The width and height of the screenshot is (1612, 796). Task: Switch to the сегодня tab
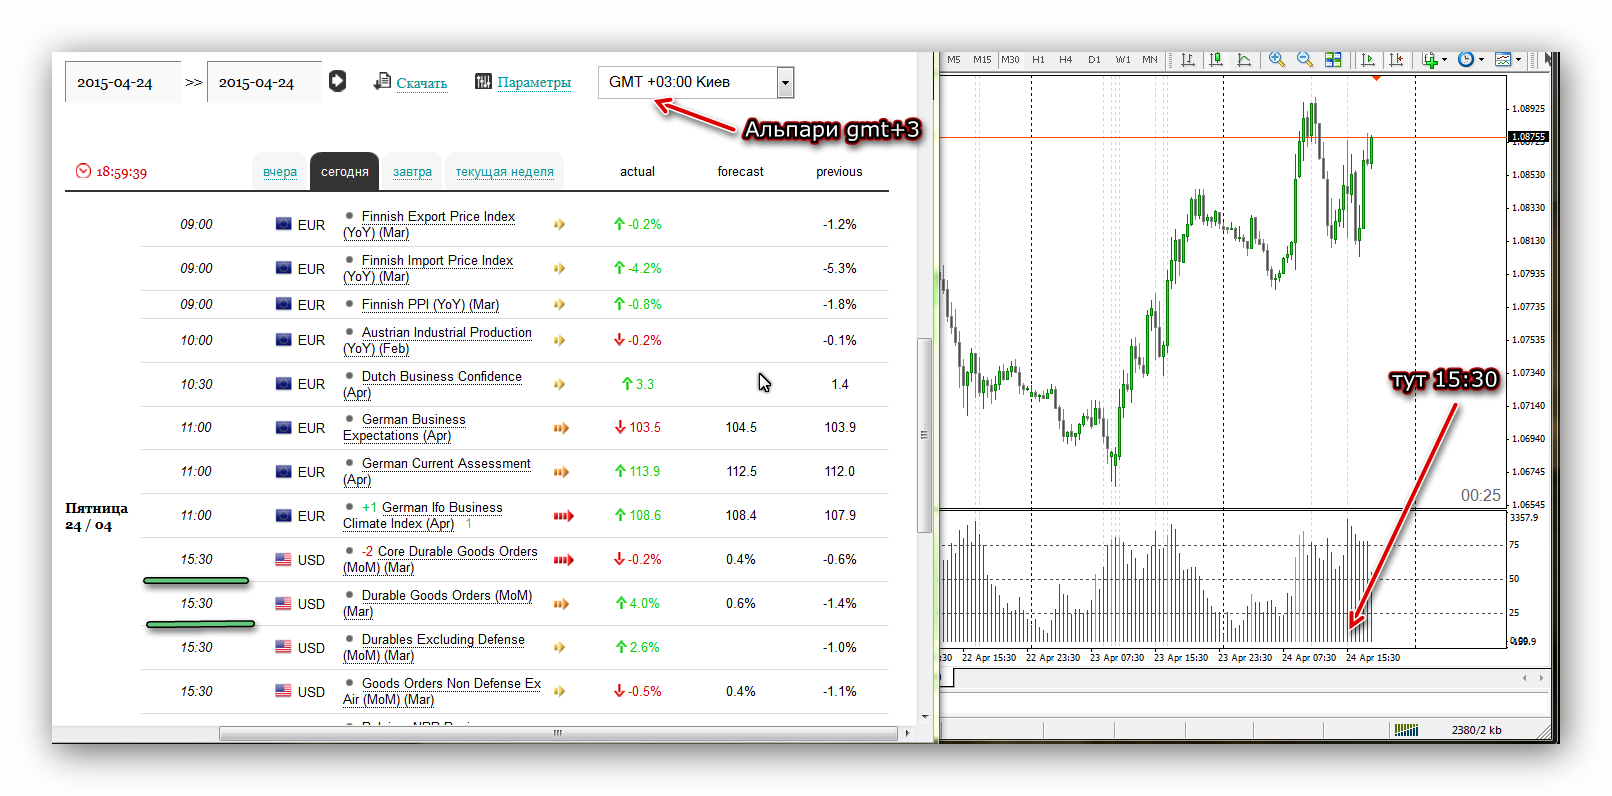tap(344, 171)
